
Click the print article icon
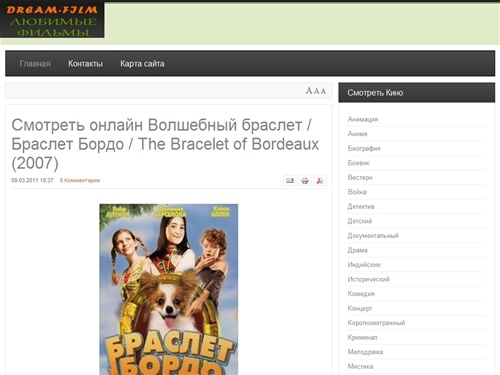point(305,181)
